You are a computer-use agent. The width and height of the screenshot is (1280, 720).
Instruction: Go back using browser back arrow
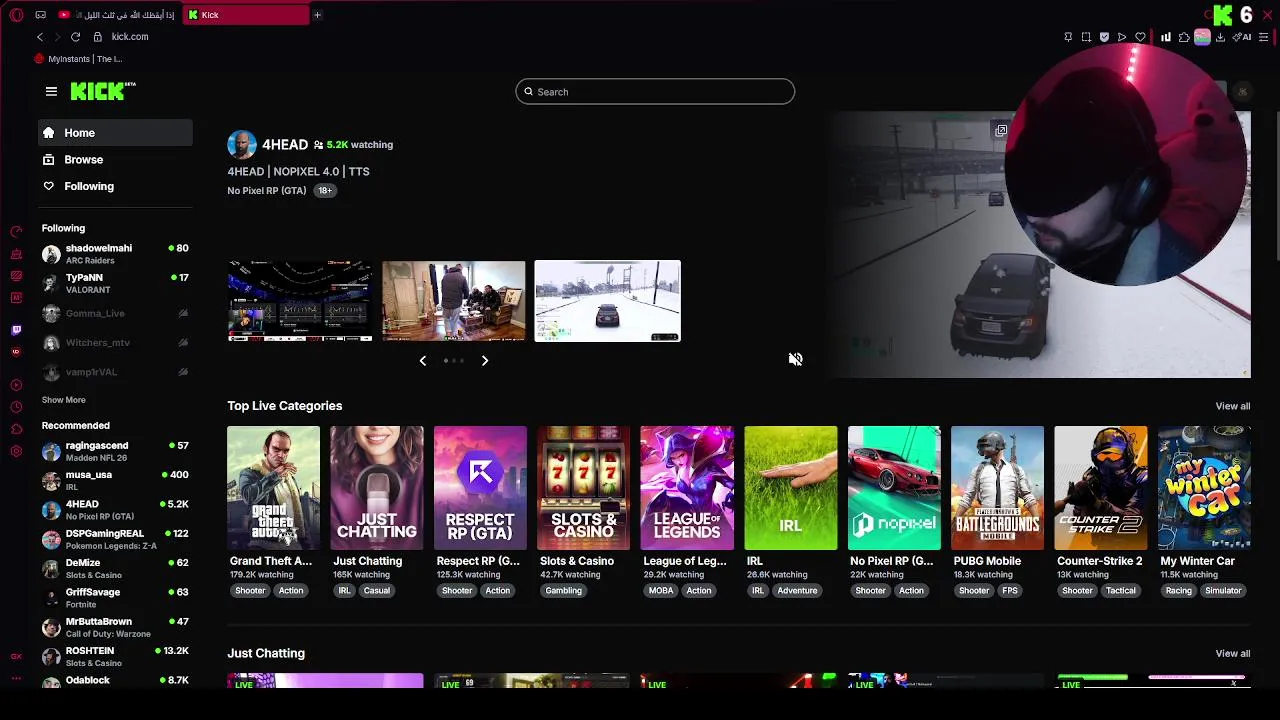(40, 37)
